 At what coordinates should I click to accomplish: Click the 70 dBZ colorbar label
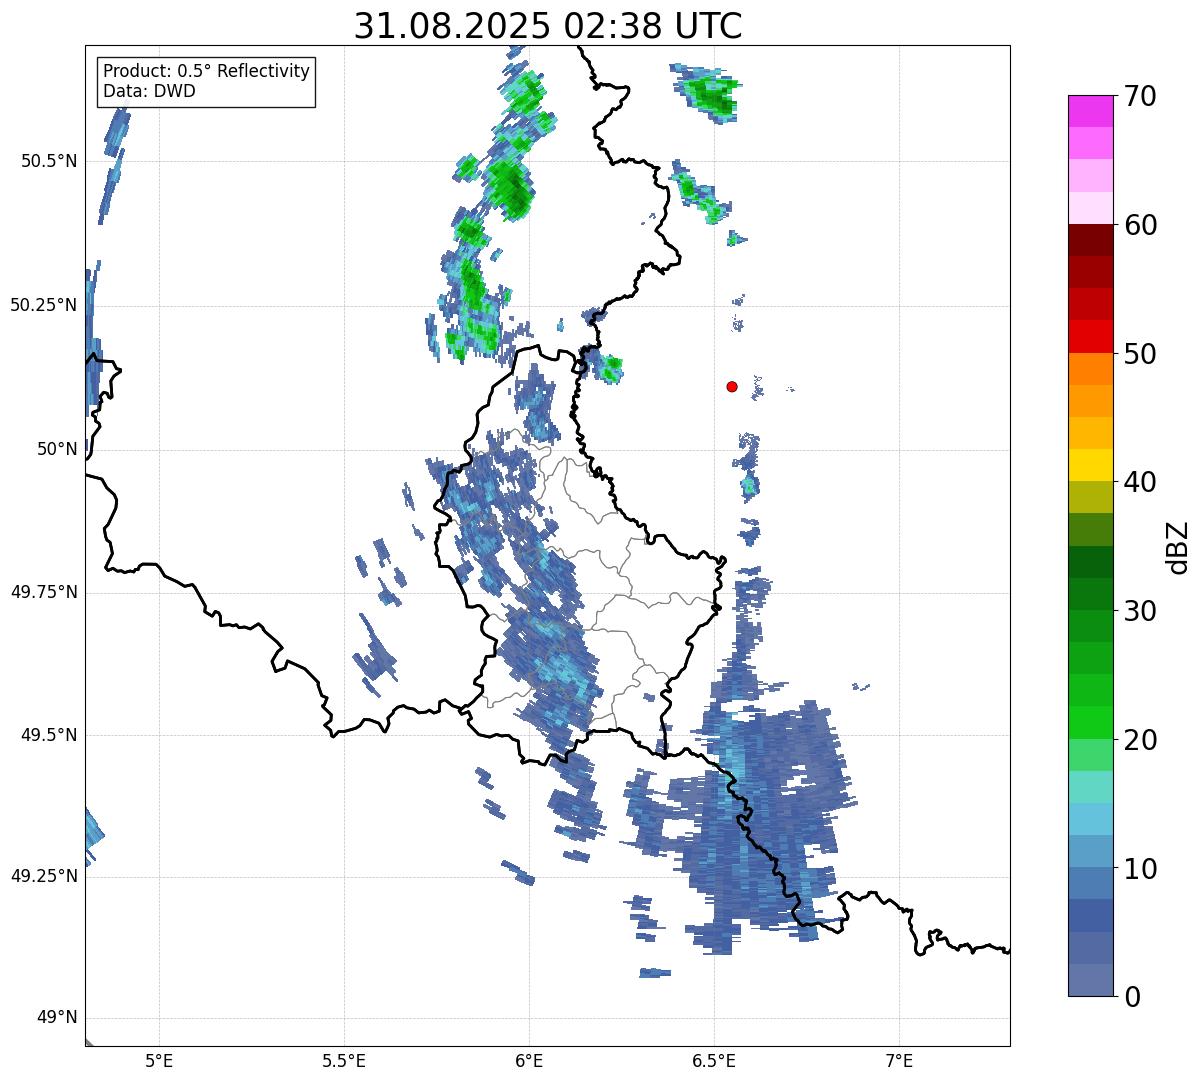coord(1139,96)
